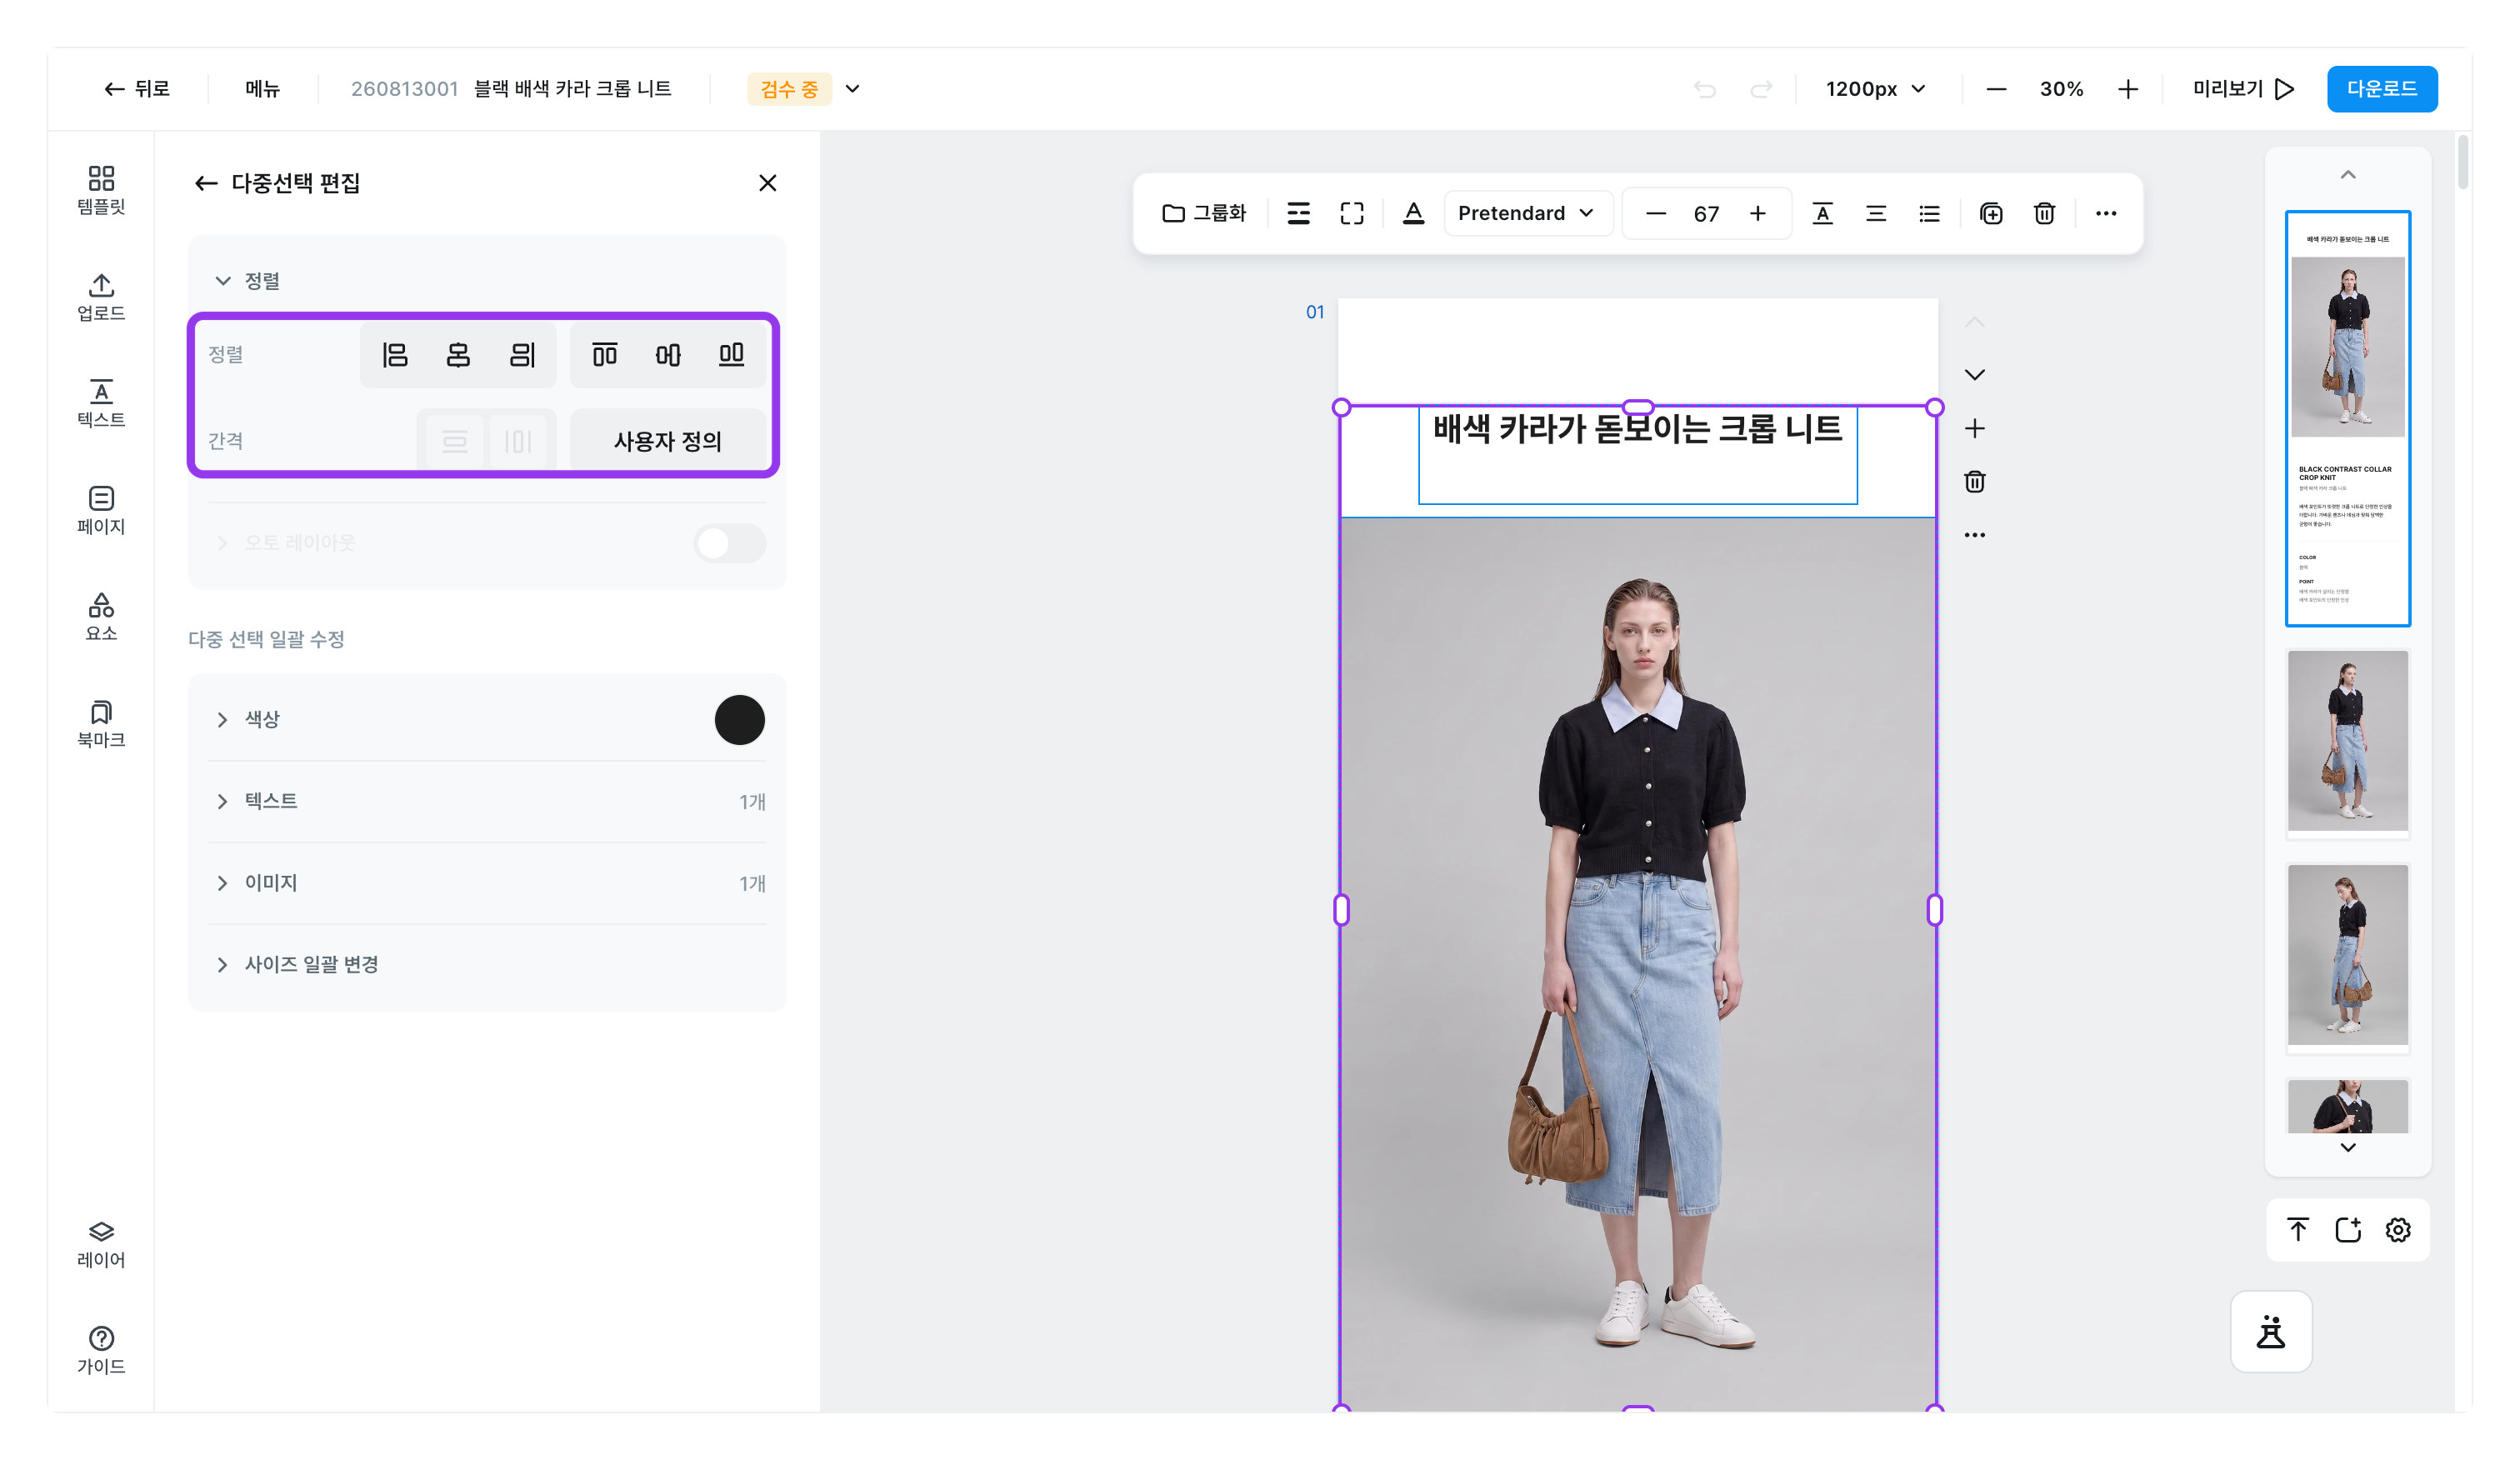Click 미리보기 preview button

[2243, 89]
